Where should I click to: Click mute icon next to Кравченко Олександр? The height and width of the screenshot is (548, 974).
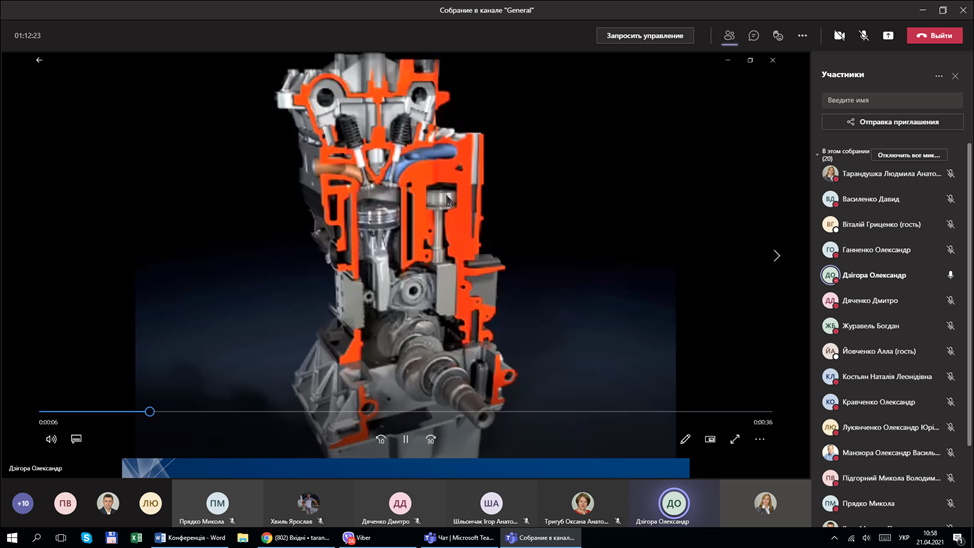coord(950,402)
